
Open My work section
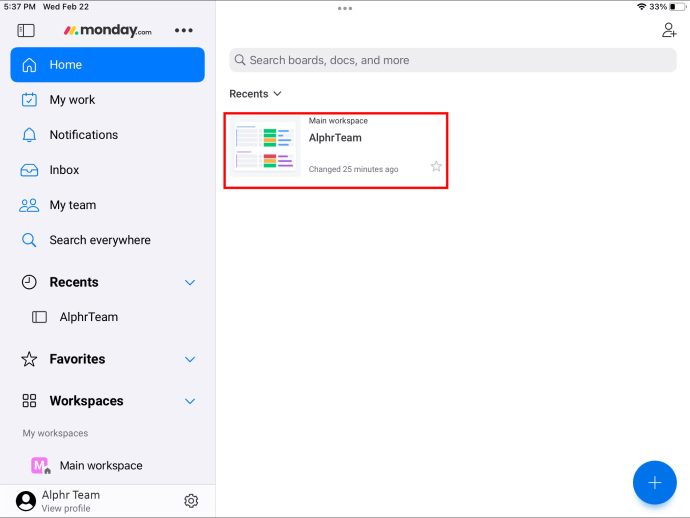click(x=107, y=100)
